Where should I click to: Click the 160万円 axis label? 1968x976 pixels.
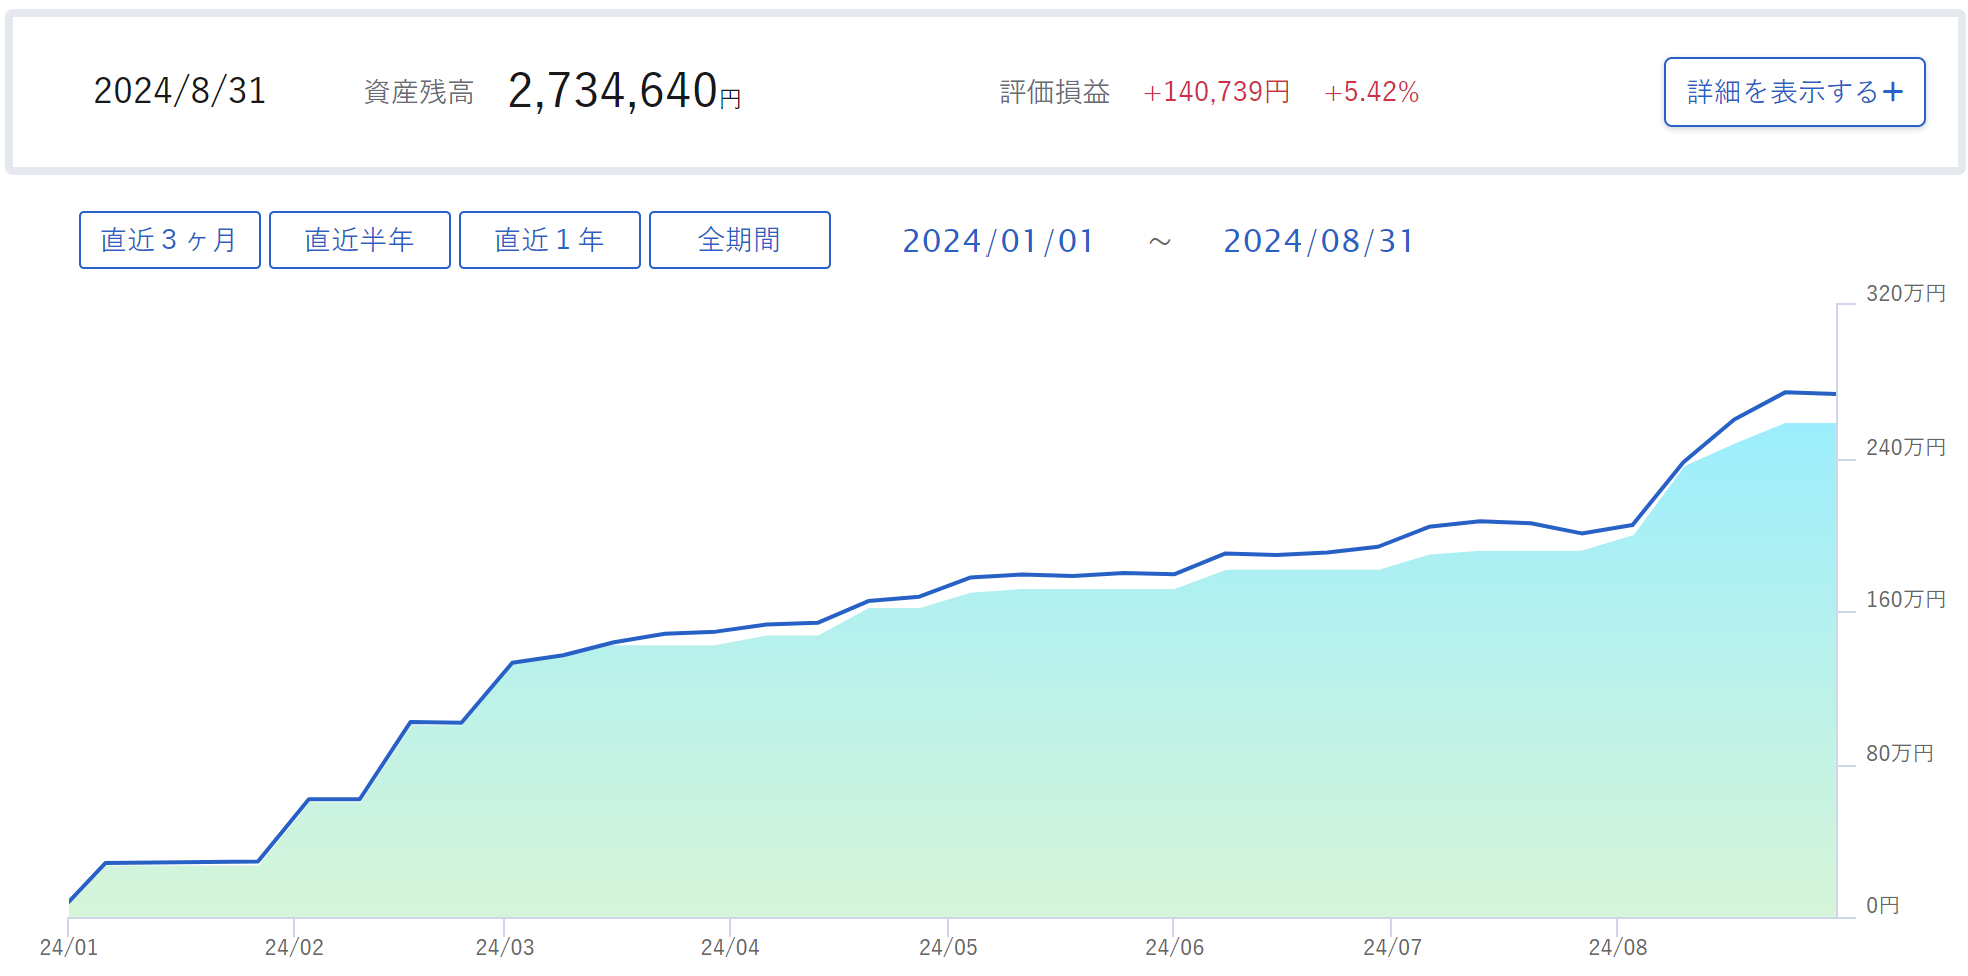click(x=1906, y=599)
